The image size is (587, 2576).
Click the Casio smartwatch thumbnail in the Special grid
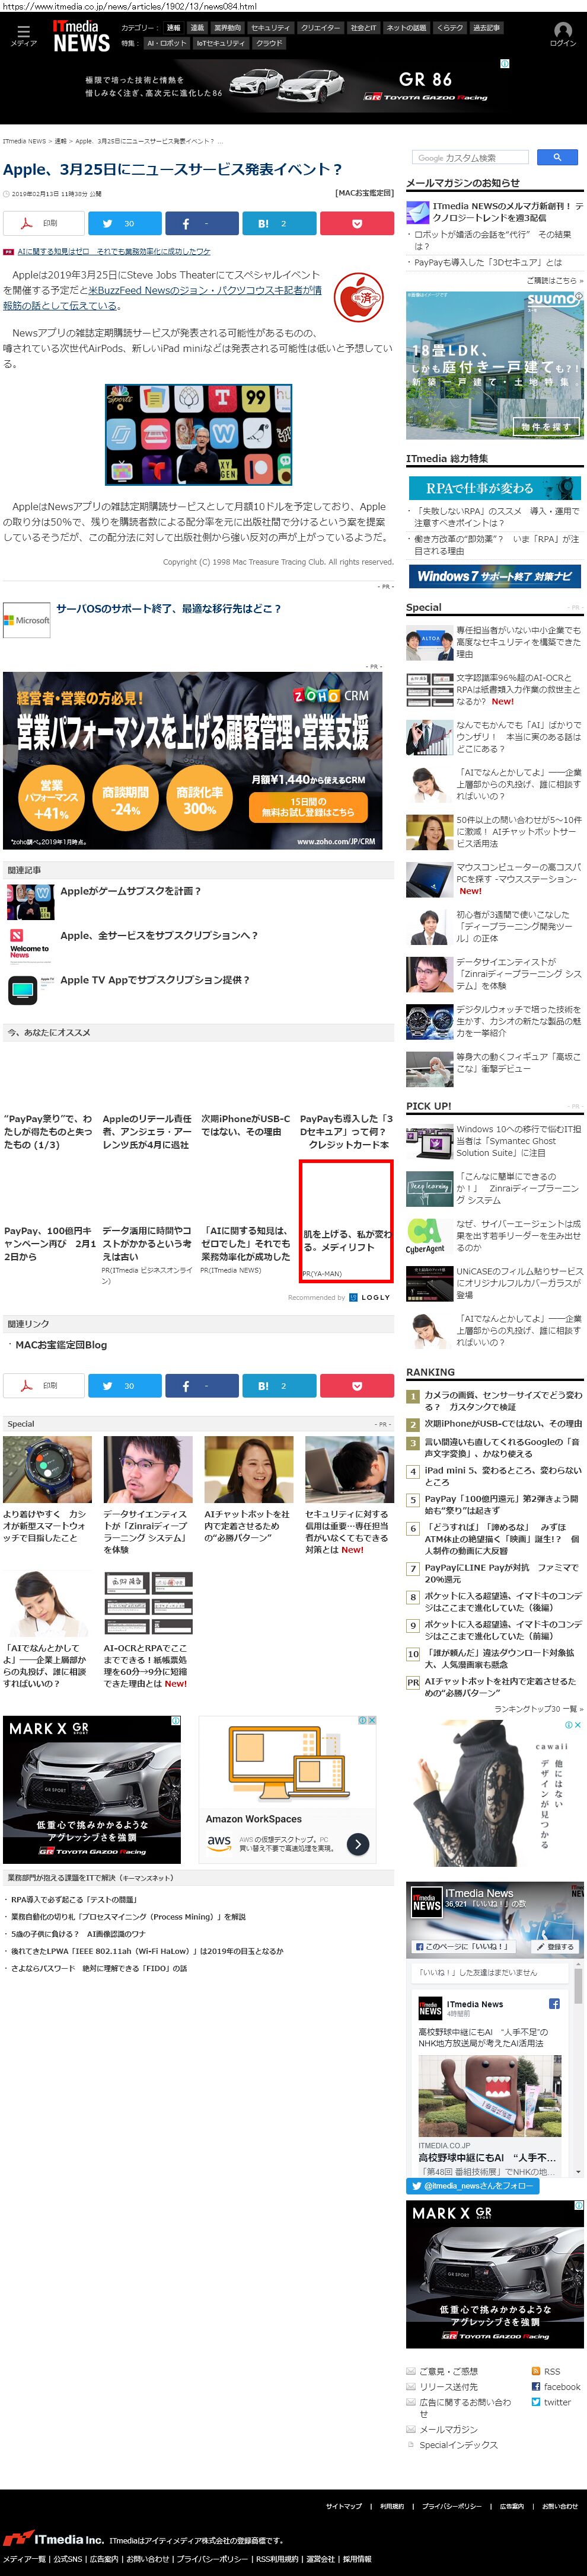(x=47, y=1470)
